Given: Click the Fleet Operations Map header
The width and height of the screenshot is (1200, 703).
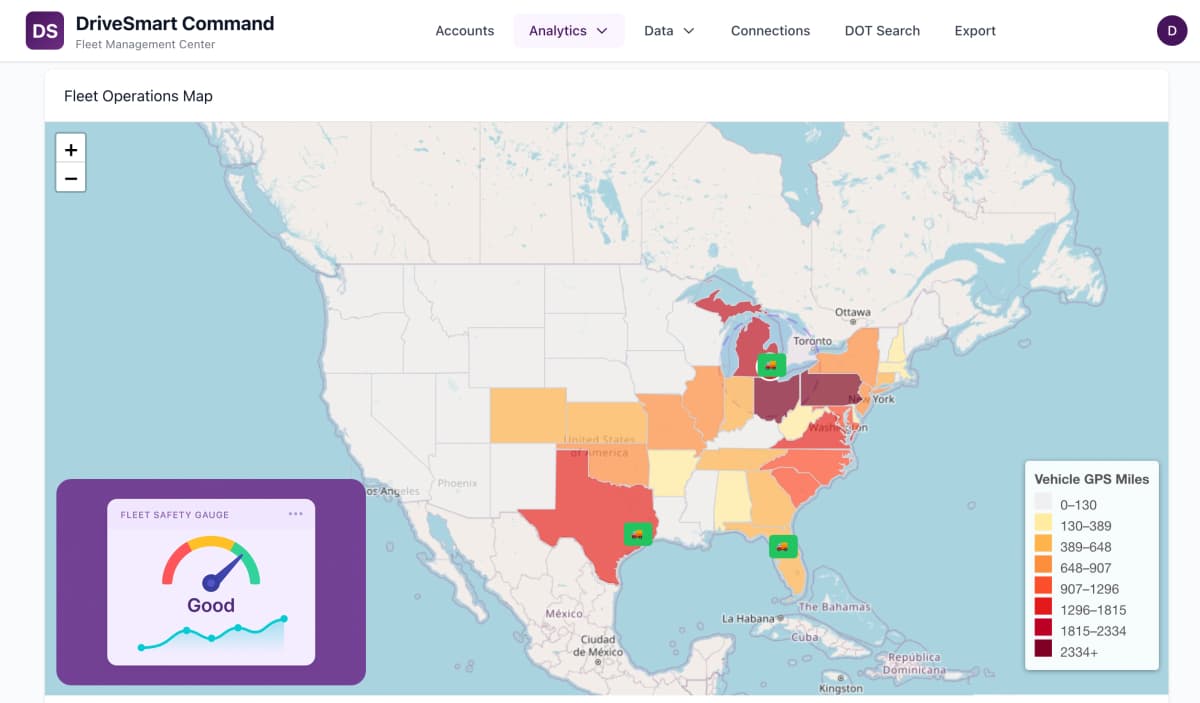Looking at the screenshot, I should click(138, 96).
